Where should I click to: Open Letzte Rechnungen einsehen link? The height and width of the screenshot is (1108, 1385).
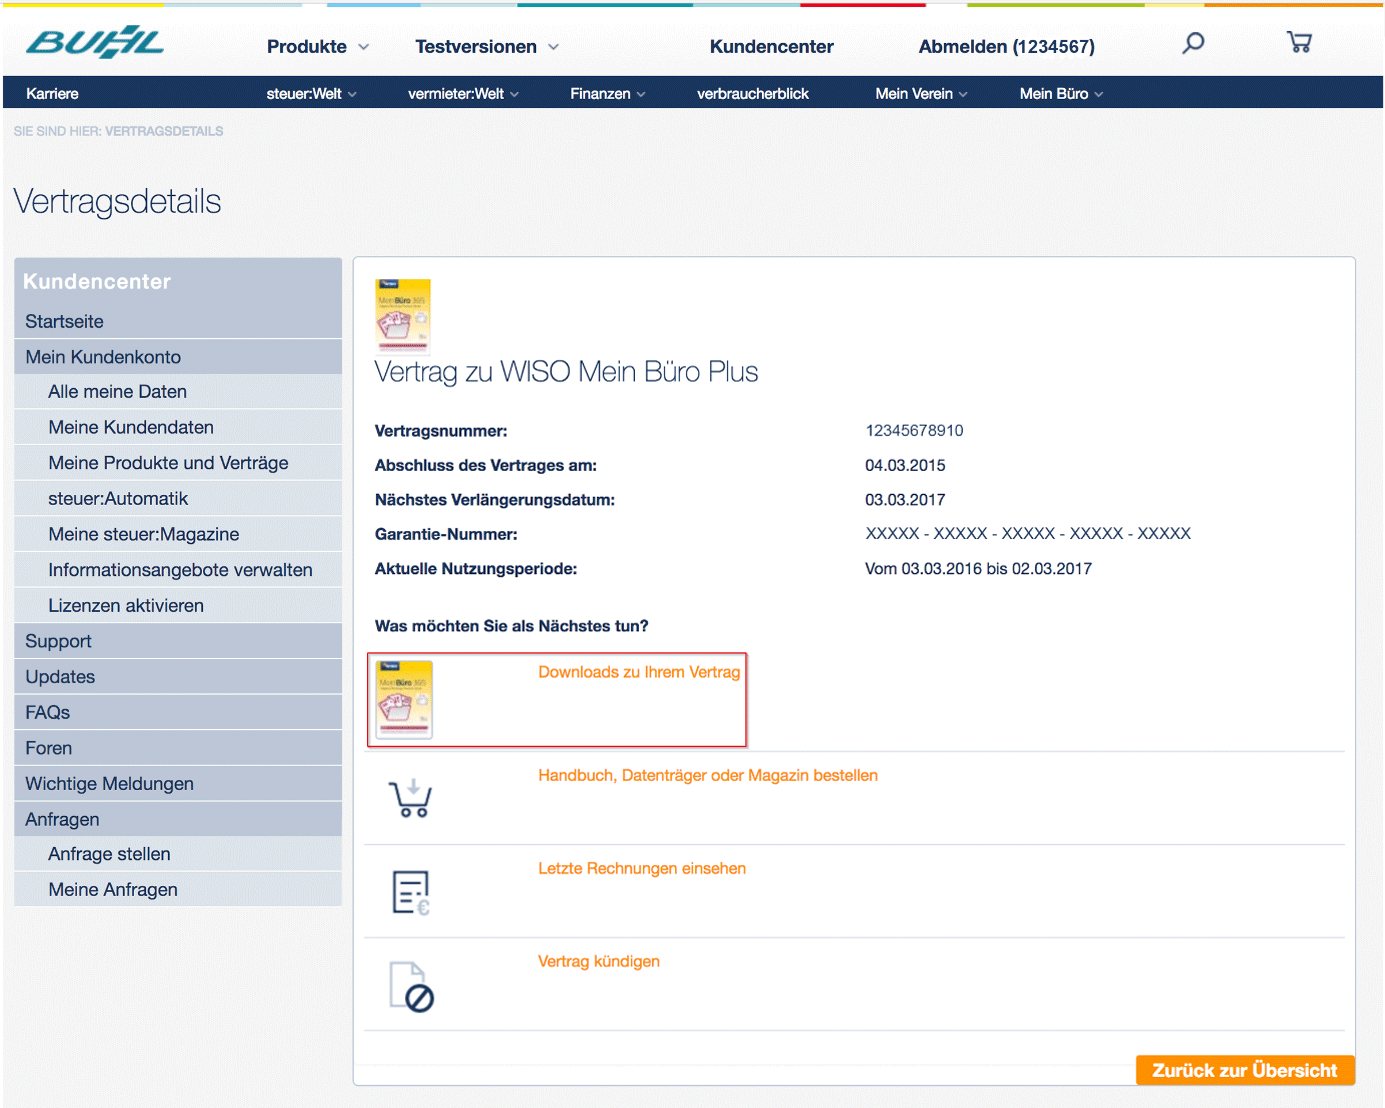click(641, 868)
